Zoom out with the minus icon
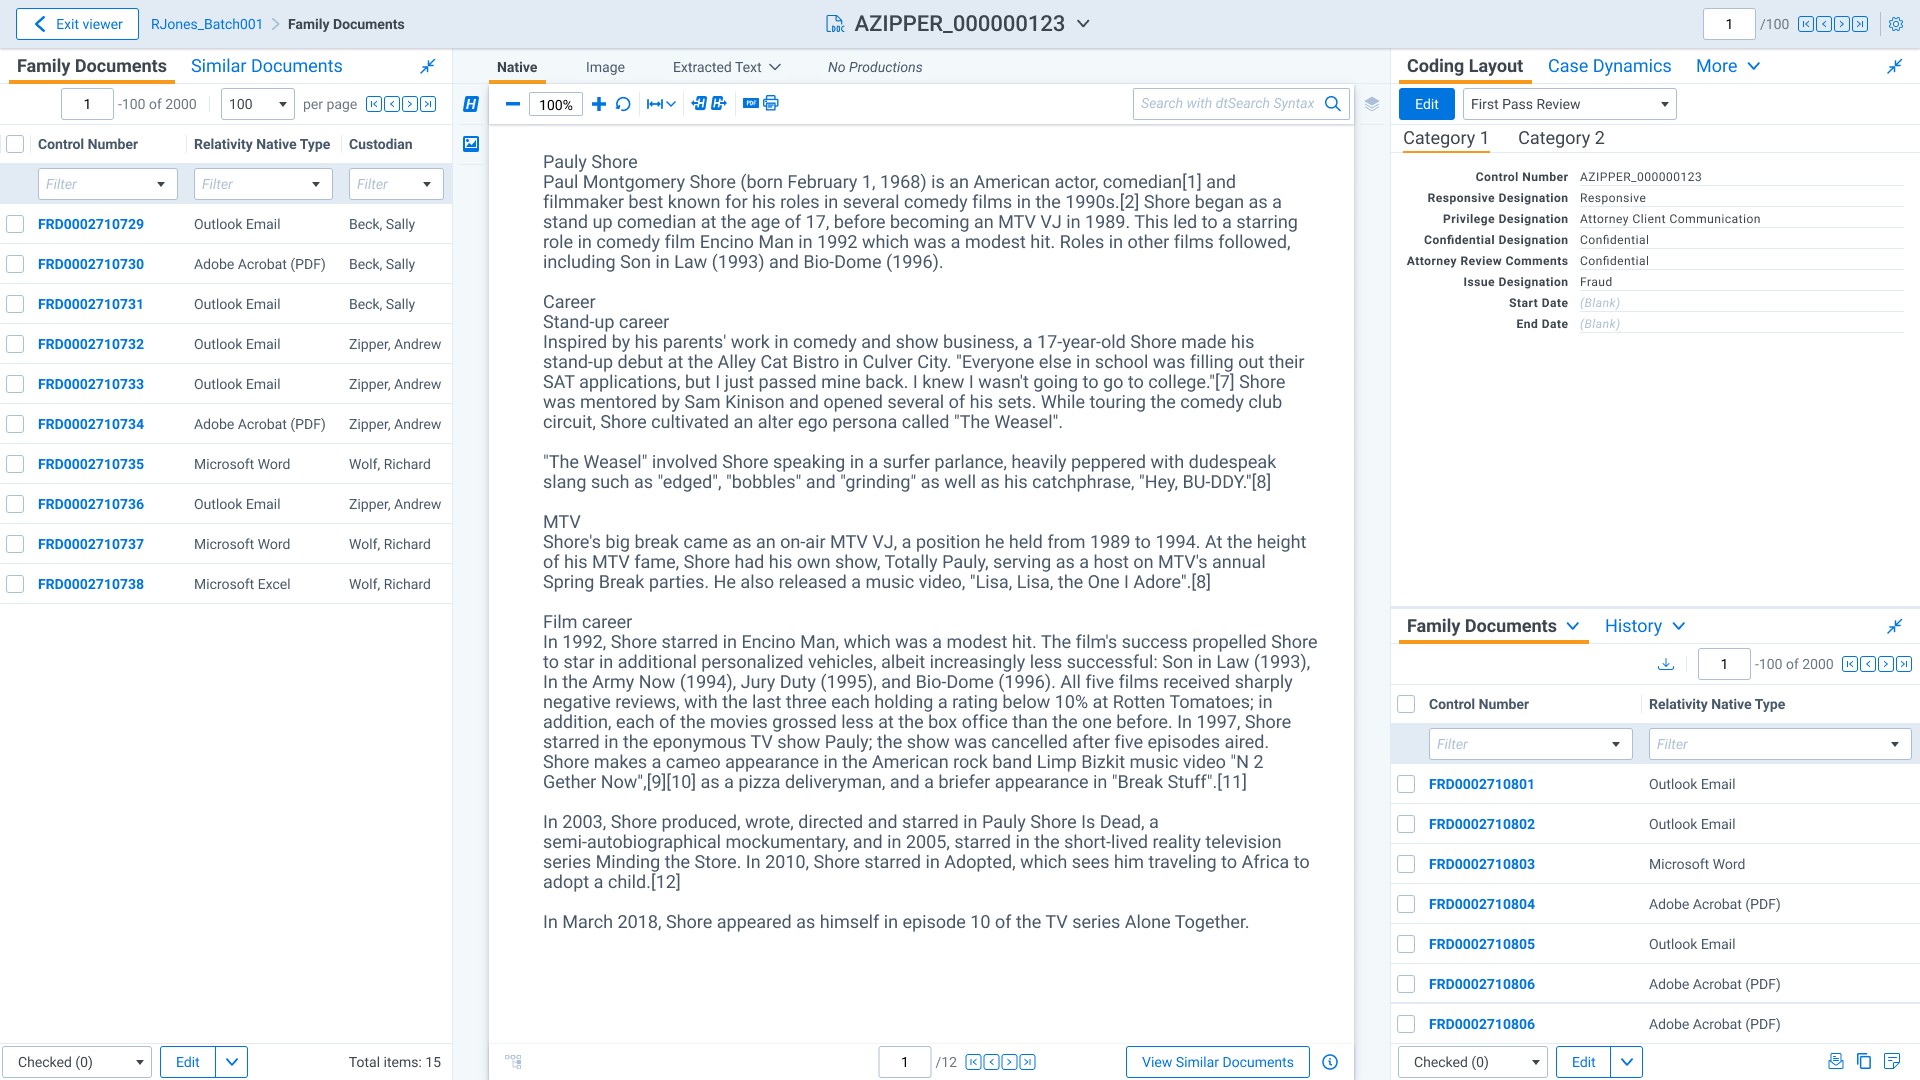The height and width of the screenshot is (1080, 1920). pos(512,104)
